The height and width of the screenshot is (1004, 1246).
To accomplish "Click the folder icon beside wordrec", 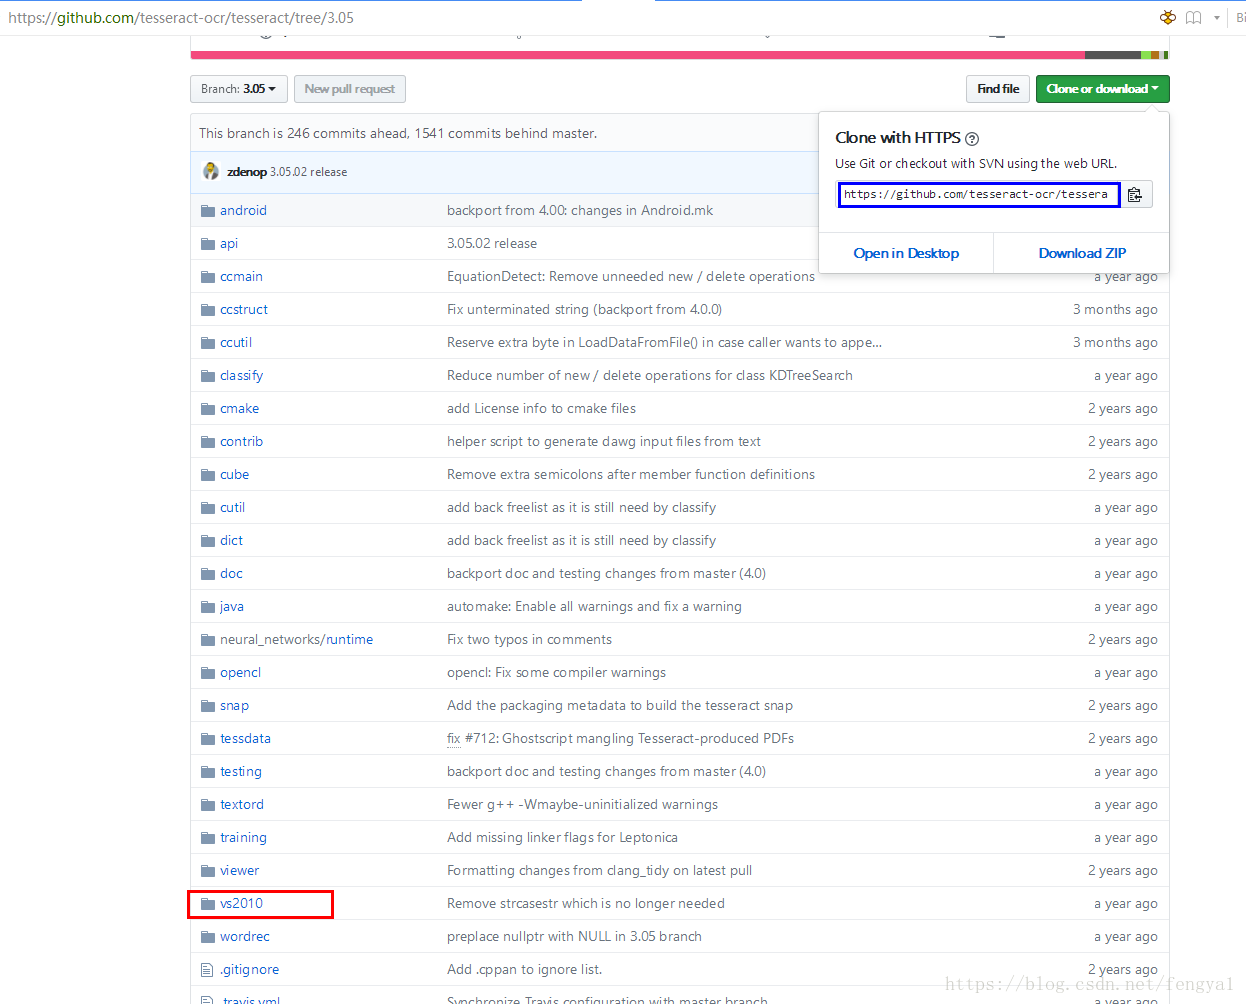I will [x=208, y=937].
